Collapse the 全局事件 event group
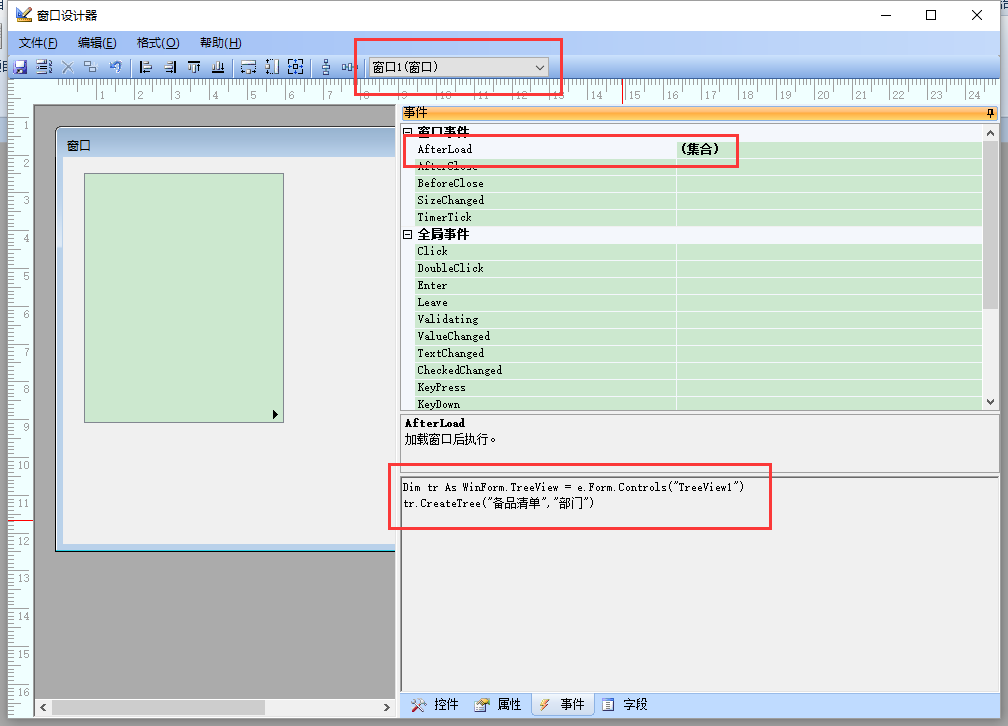The width and height of the screenshot is (1008, 726). pos(408,235)
